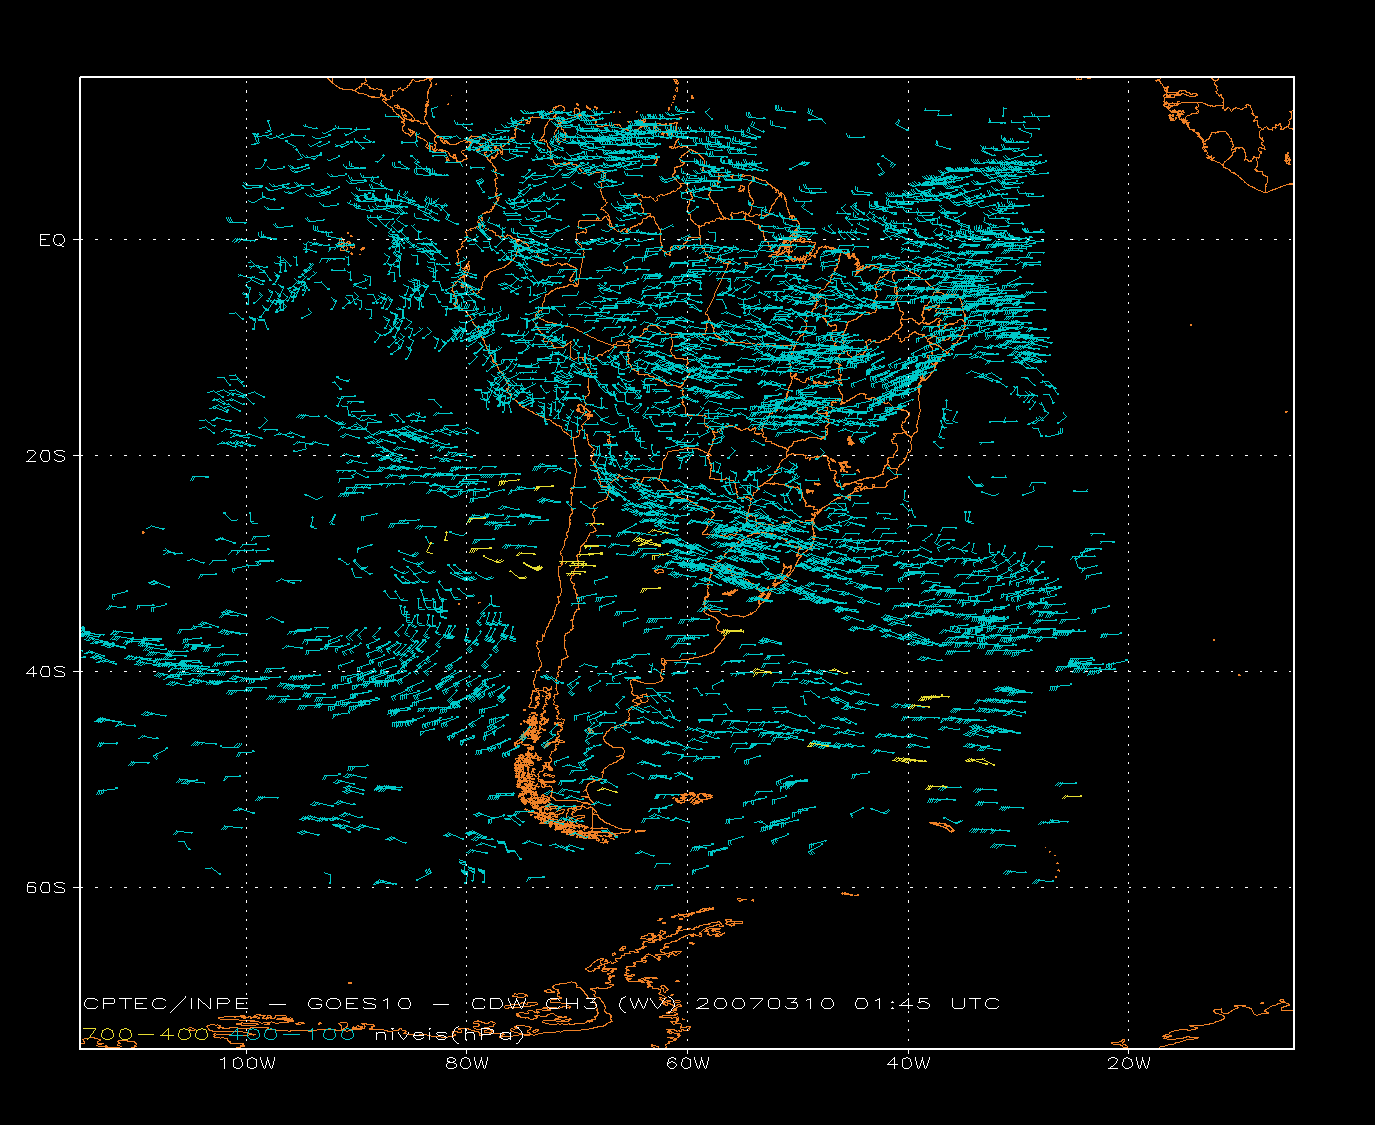Click the niveis(hPa) legend label
1375x1125 pixels.
pos(449,1035)
